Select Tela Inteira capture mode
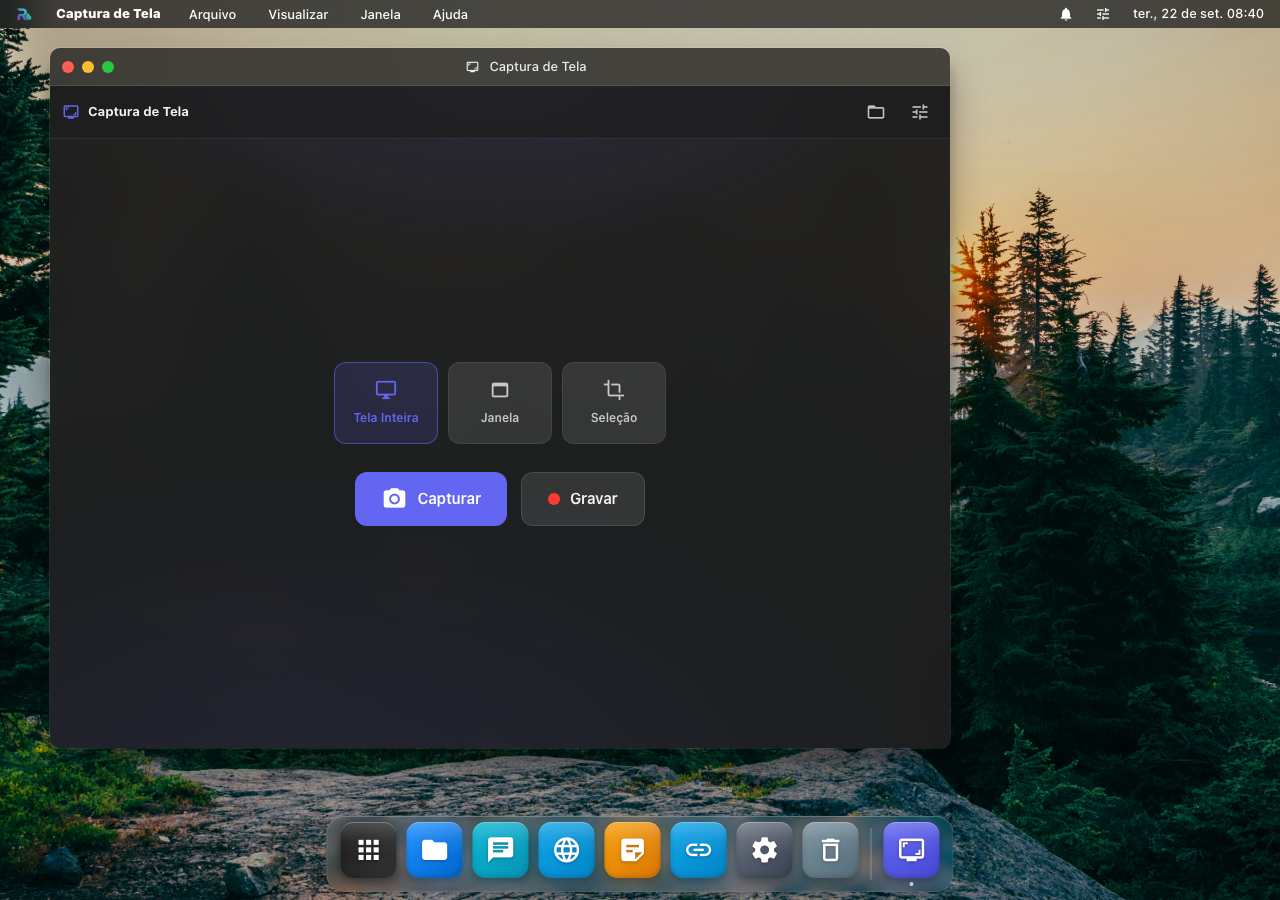The image size is (1280, 900). pyautogui.click(x=386, y=403)
